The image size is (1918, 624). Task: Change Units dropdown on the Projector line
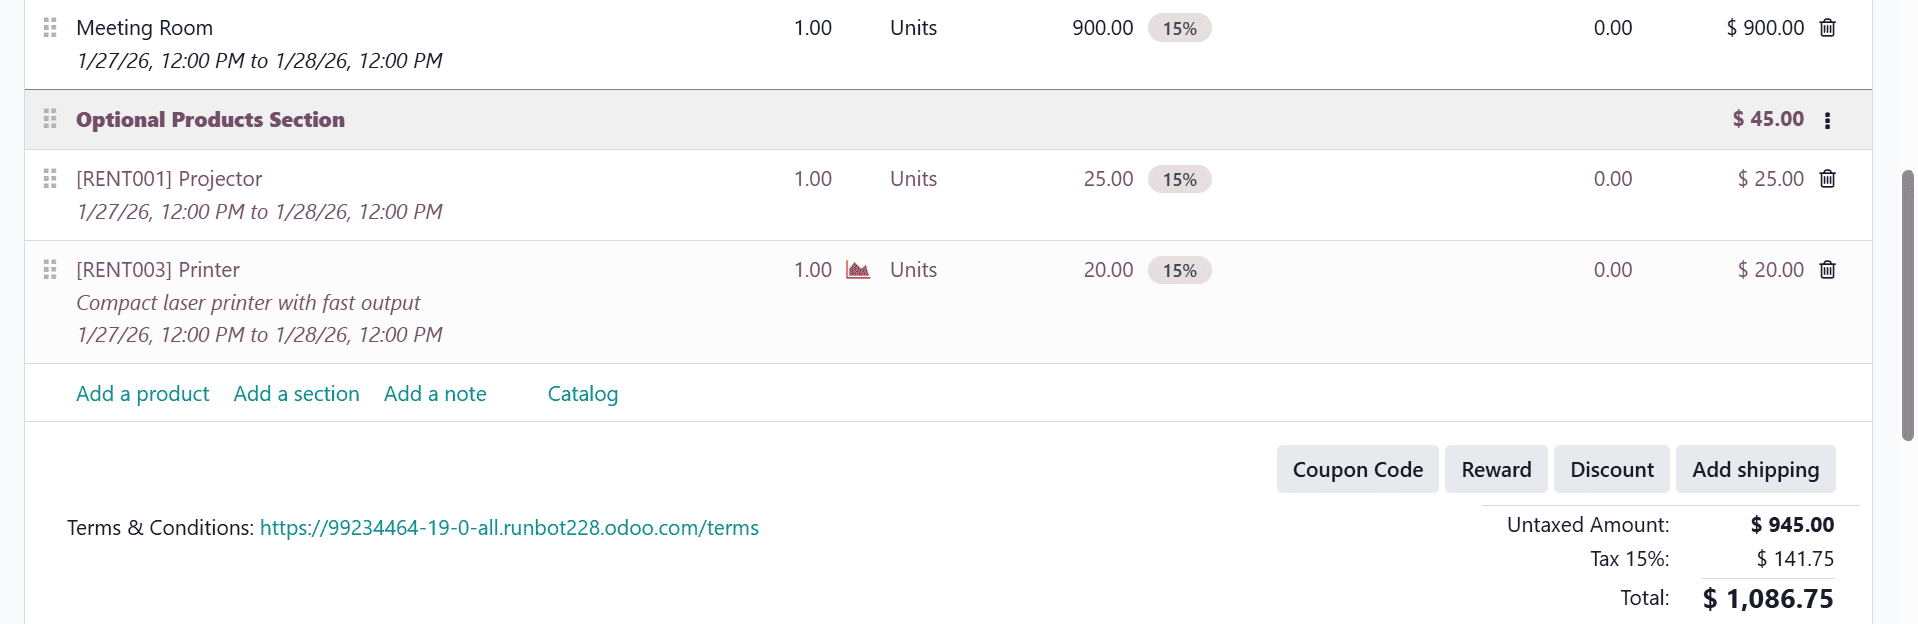click(x=912, y=179)
